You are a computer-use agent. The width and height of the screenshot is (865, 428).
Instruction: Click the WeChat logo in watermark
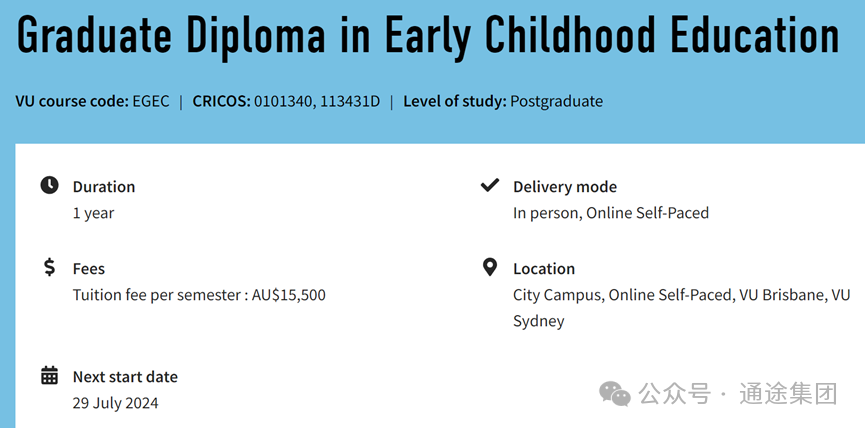[615, 394]
